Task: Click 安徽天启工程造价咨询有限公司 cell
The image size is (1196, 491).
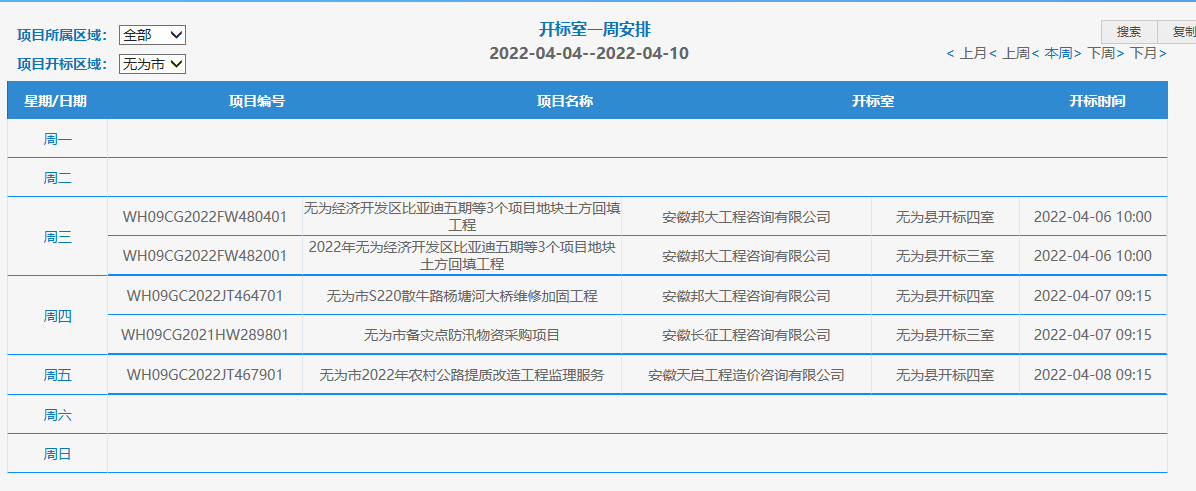Action: coord(746,375)
